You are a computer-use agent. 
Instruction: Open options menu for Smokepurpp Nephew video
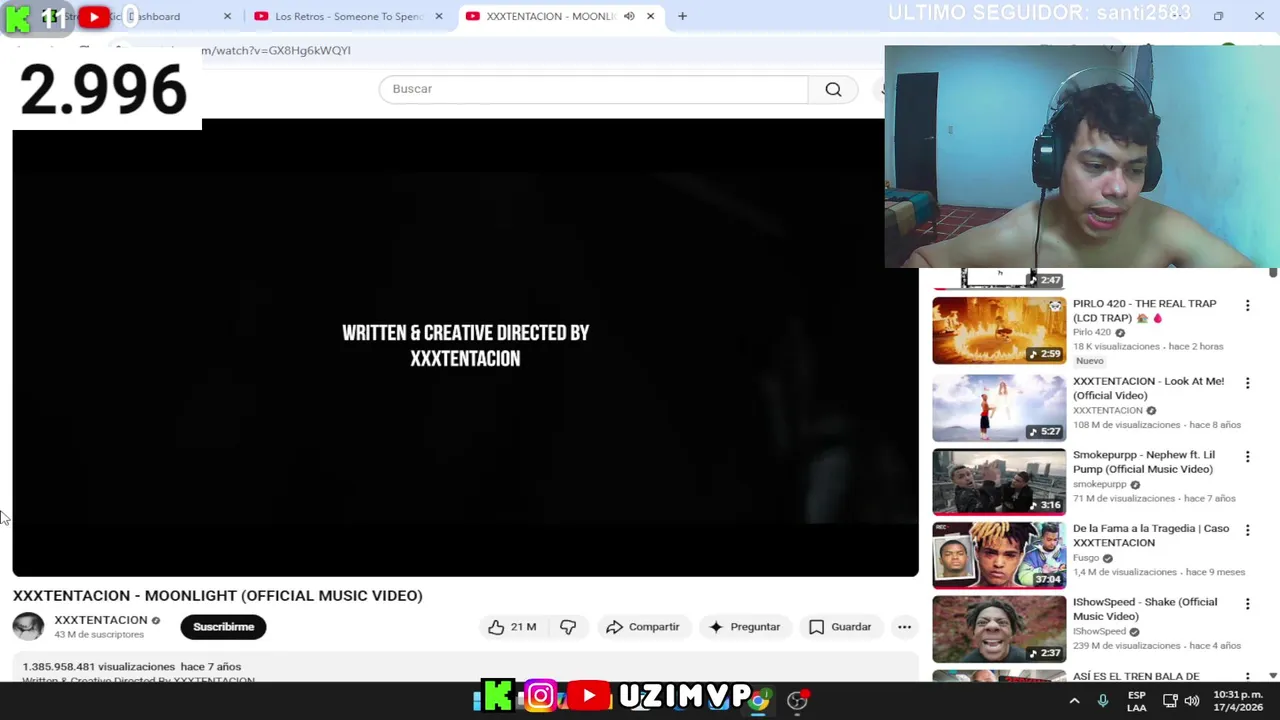[x=1247, y=457]
